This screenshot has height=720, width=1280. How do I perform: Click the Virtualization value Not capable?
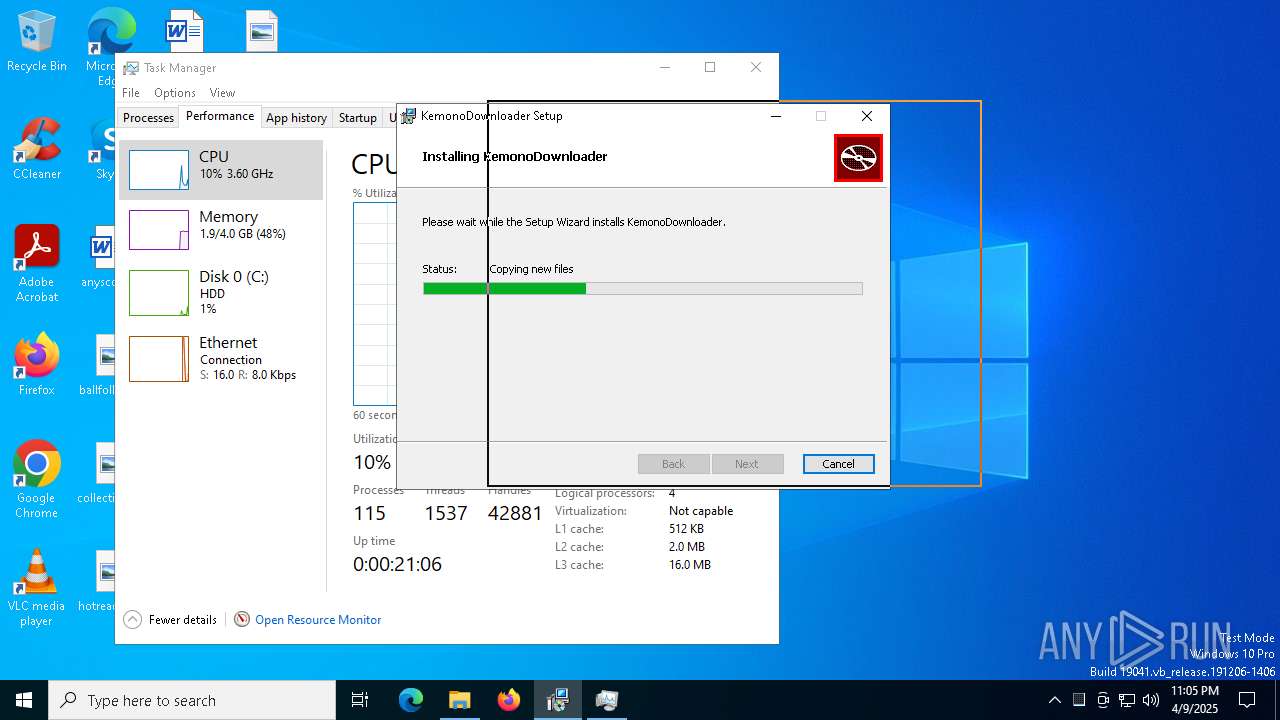point(701,511)
